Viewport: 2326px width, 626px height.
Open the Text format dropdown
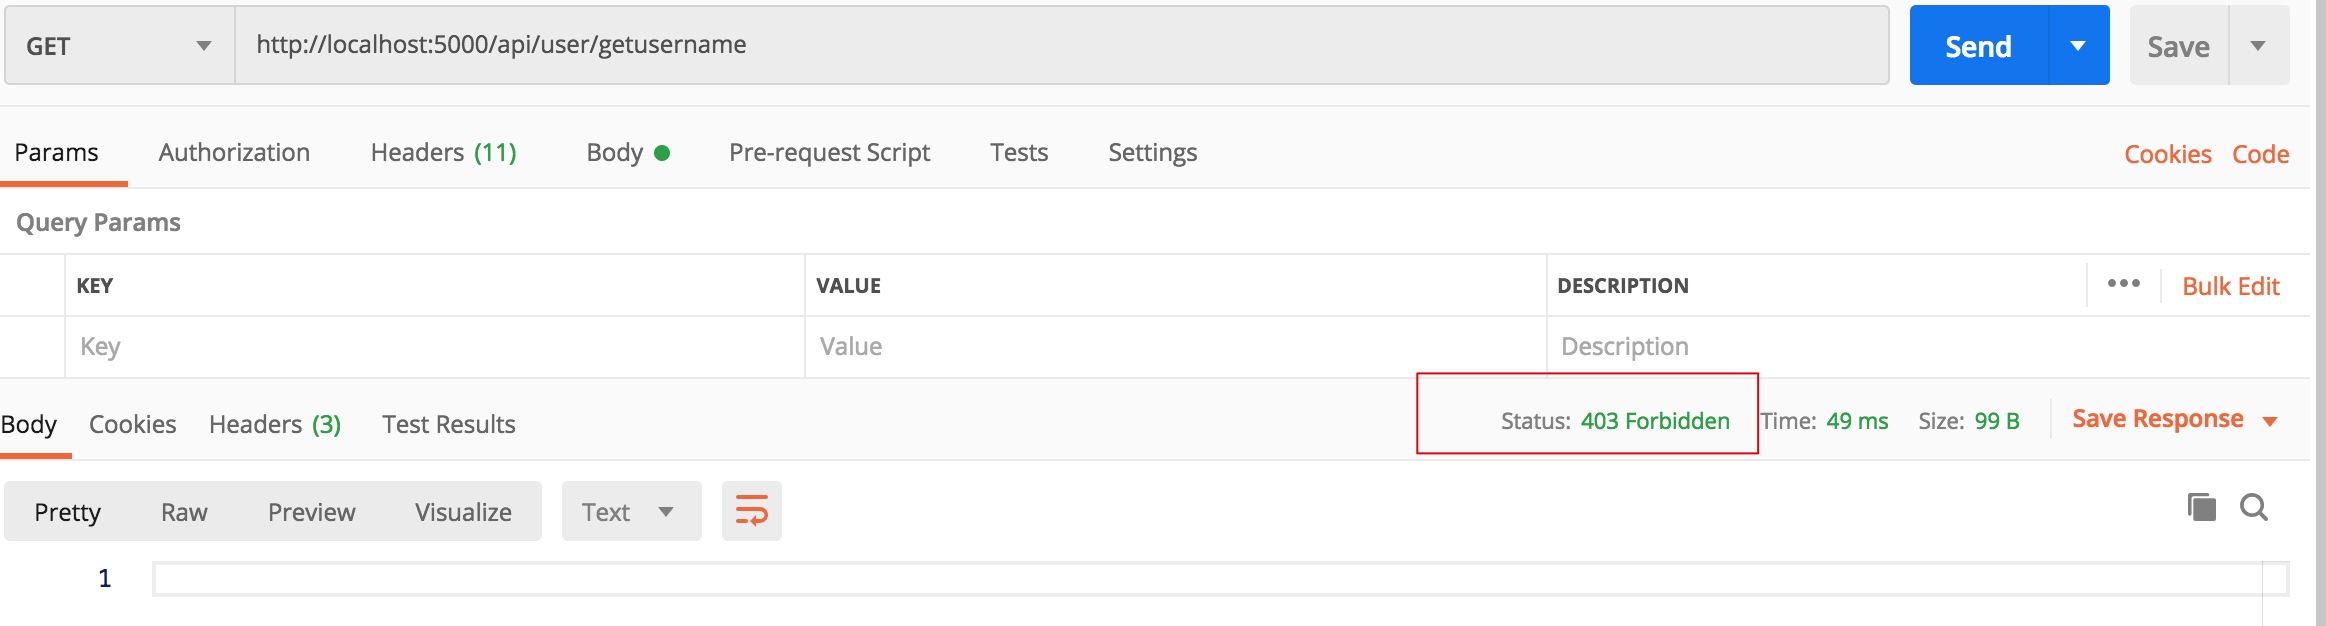(x=630, y=512)
